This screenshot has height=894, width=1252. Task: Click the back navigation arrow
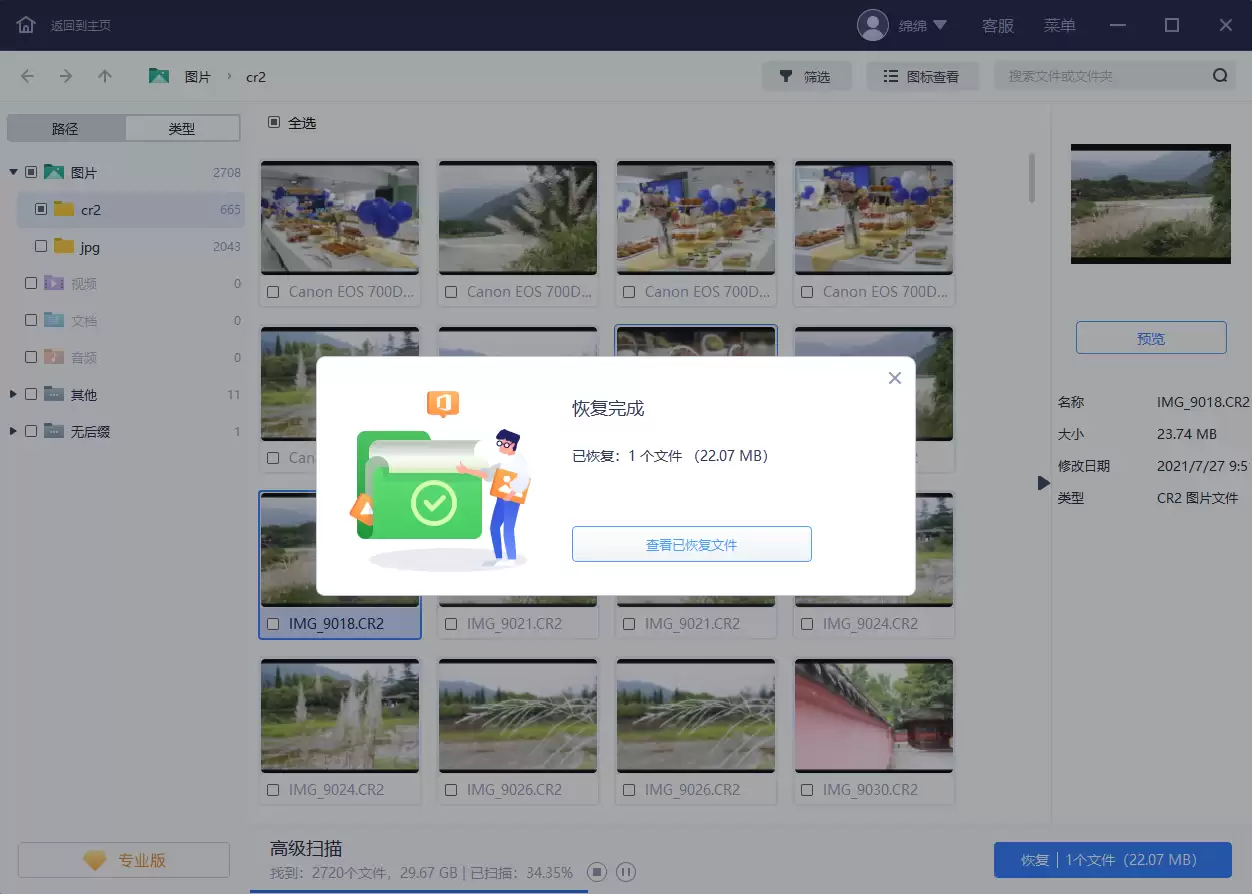click(x=26, y=75)
